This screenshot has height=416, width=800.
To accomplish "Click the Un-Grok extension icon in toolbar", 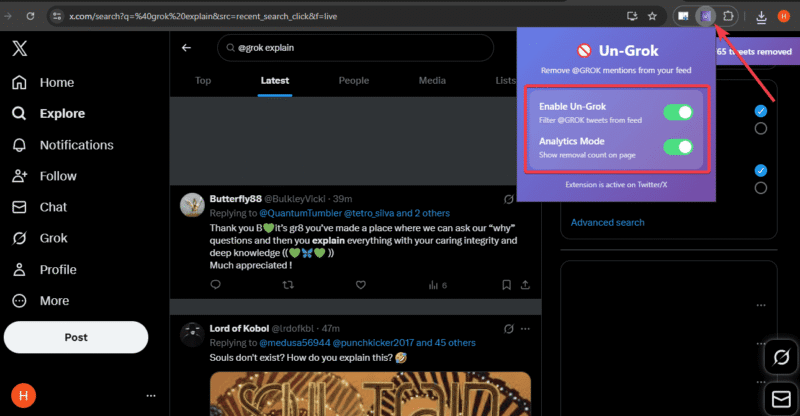I will pyautogui.click(x=706, y=16).
